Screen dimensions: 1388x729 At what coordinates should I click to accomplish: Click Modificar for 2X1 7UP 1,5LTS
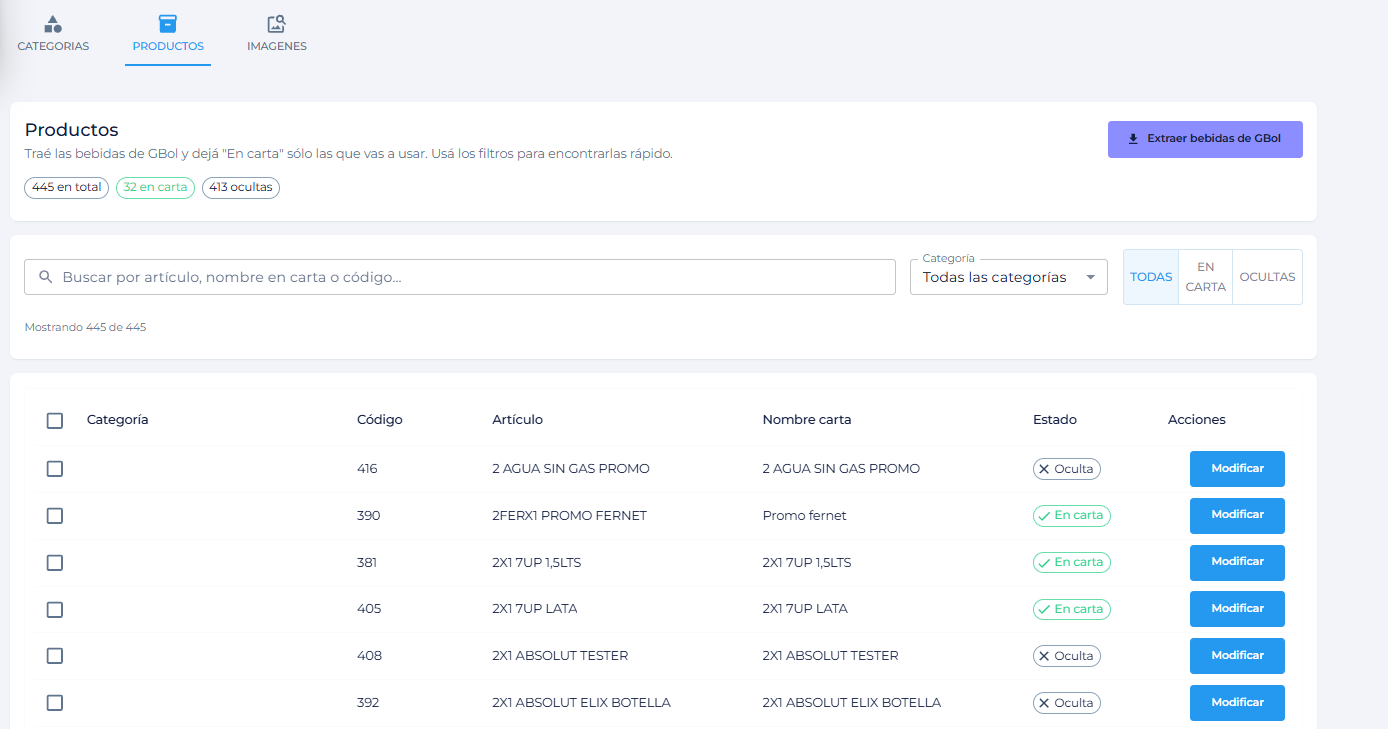1237,563
